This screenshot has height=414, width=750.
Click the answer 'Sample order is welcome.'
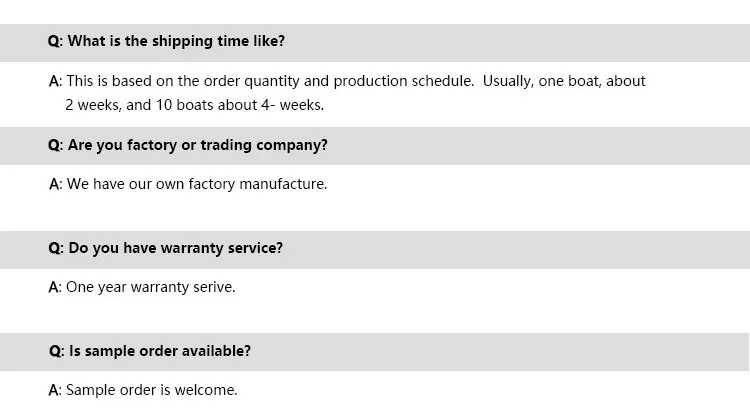152,390
